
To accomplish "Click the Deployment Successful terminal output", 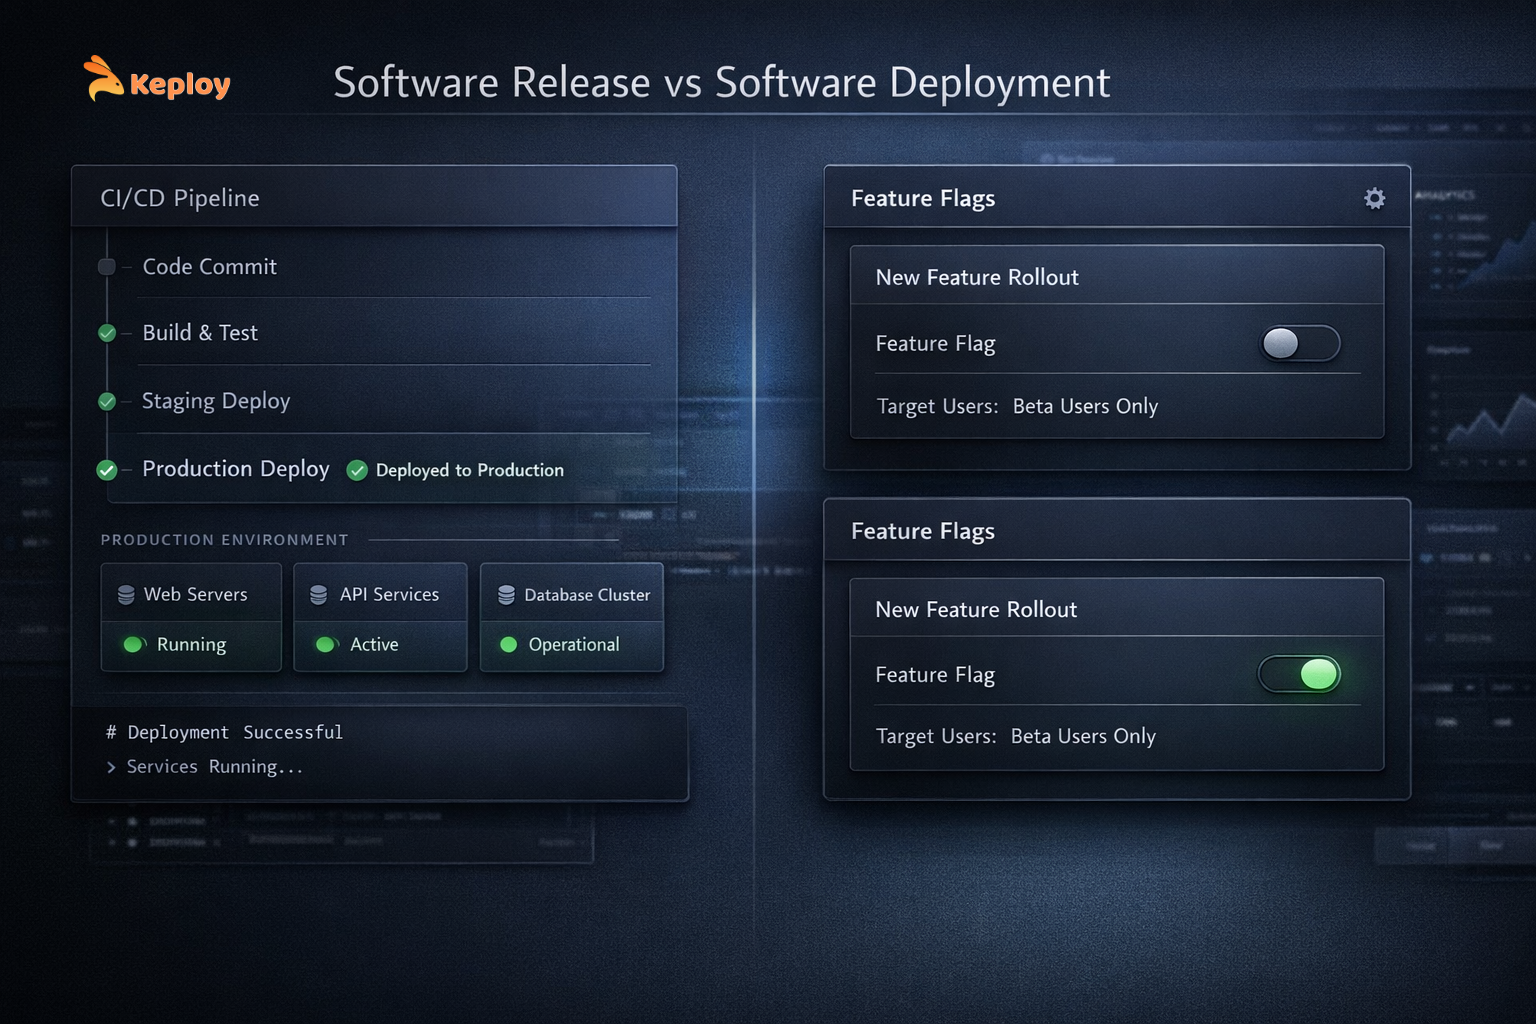I will coord(224,732).
